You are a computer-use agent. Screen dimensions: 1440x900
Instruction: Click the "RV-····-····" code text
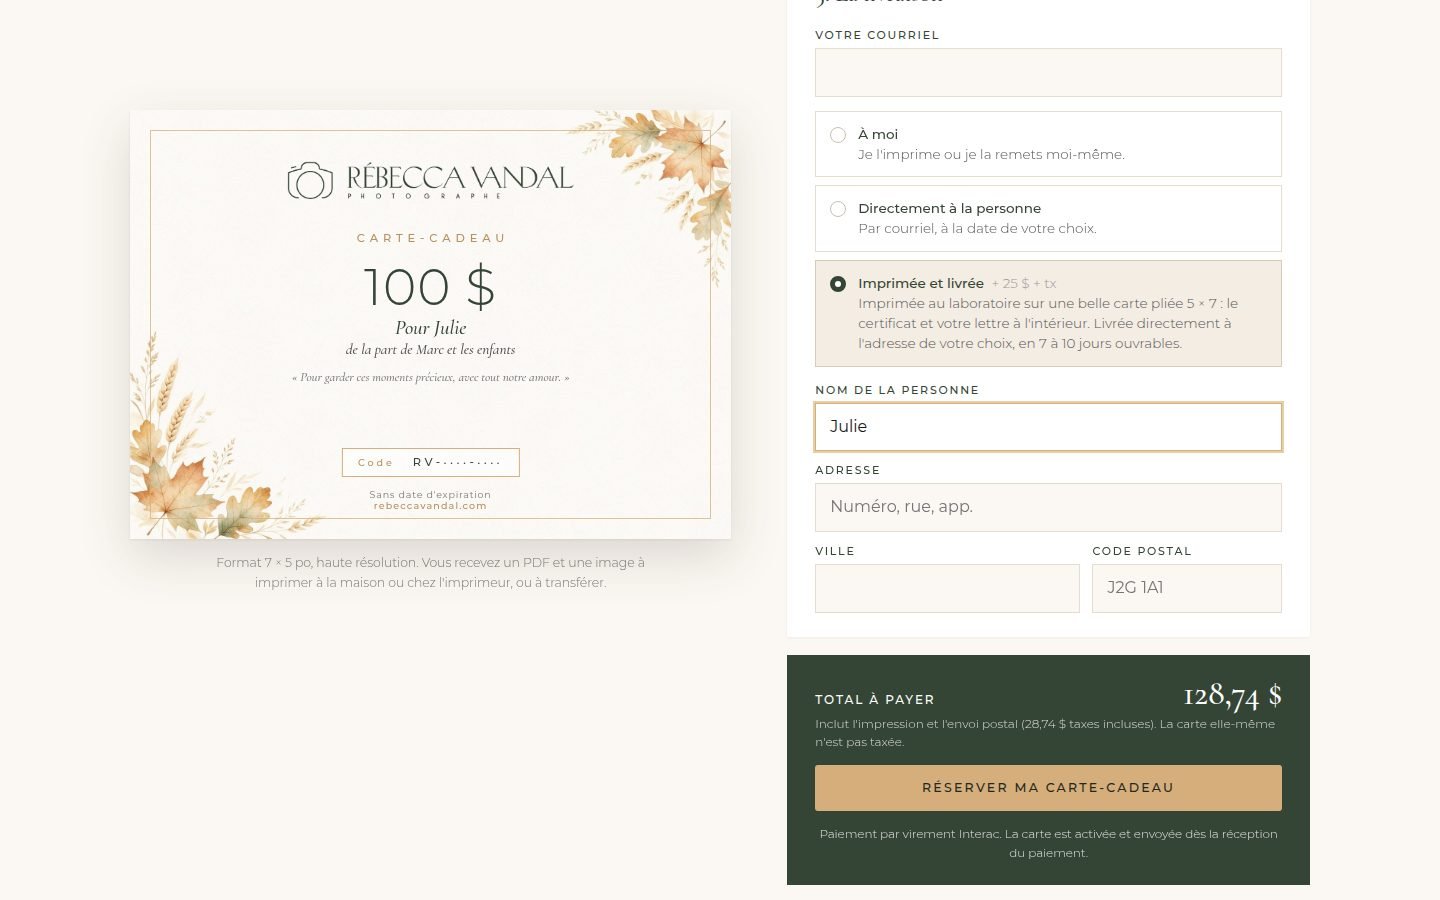tap(457, 462)
